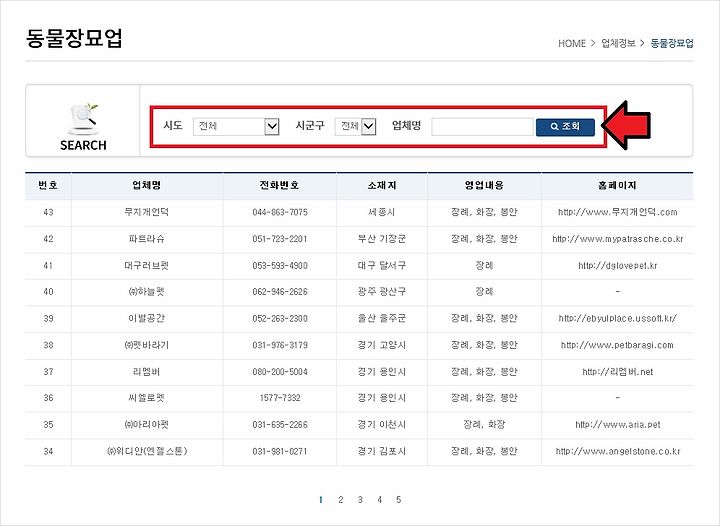
Task: Open 업체정보 breadcrumb link
Action: [x=618, y=43]
